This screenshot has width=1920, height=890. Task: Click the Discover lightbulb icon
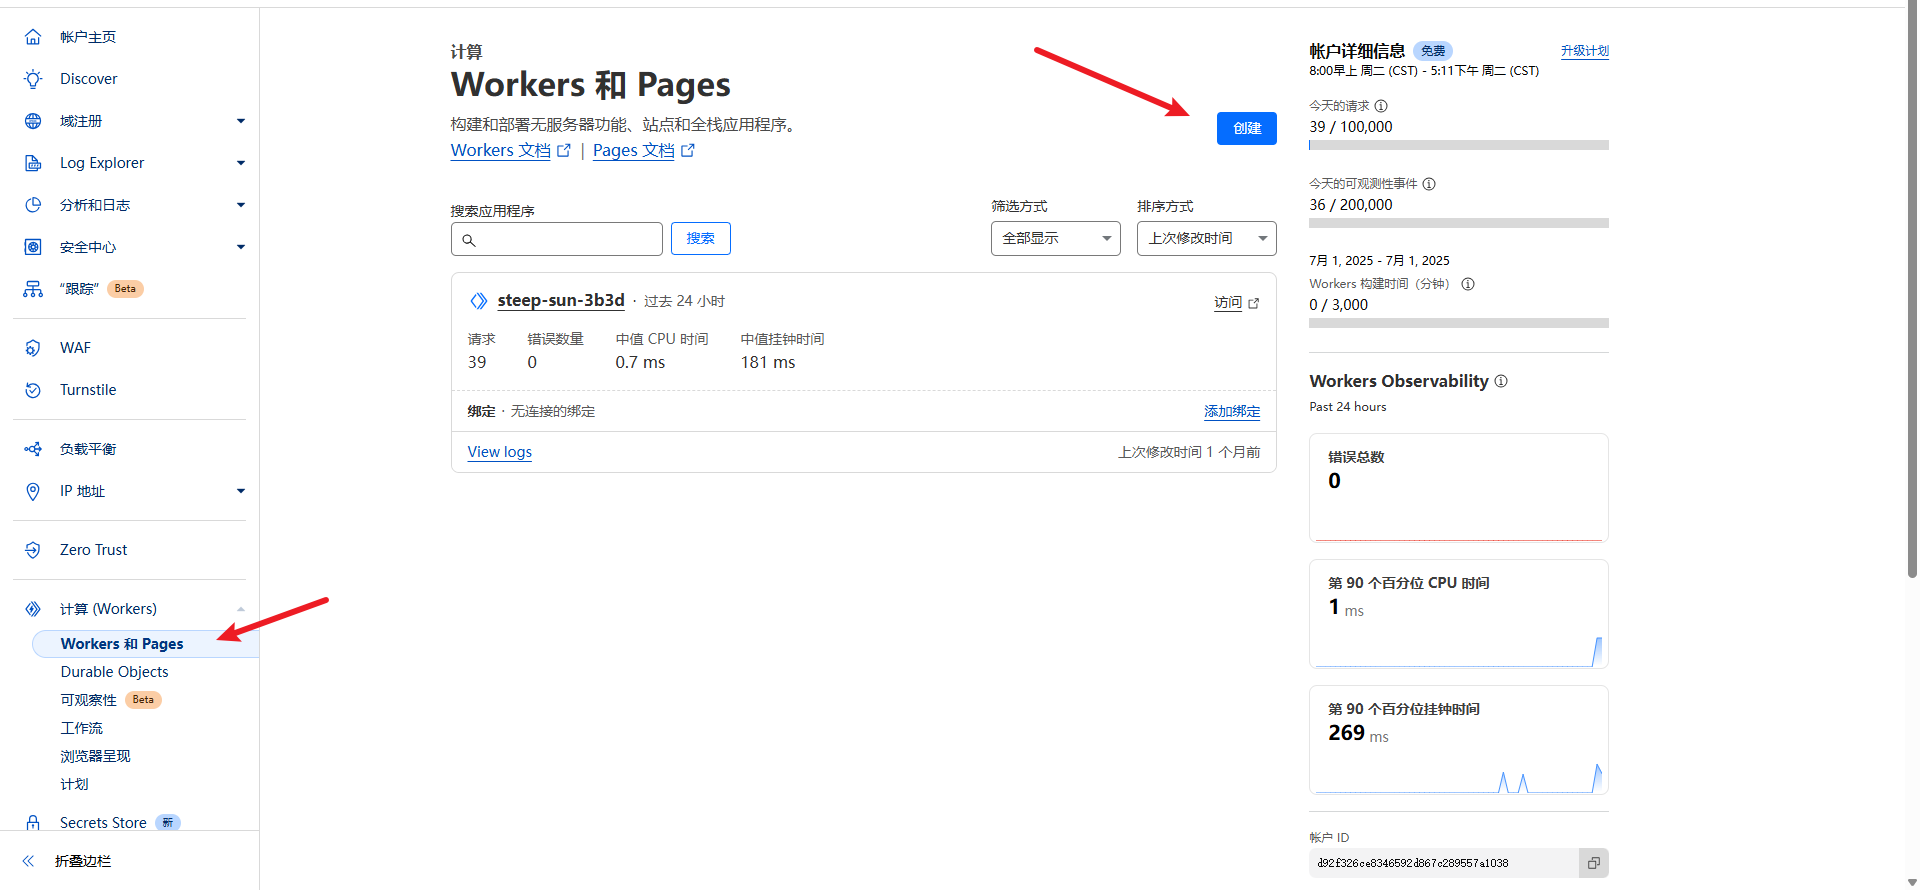tap(33, 79)
